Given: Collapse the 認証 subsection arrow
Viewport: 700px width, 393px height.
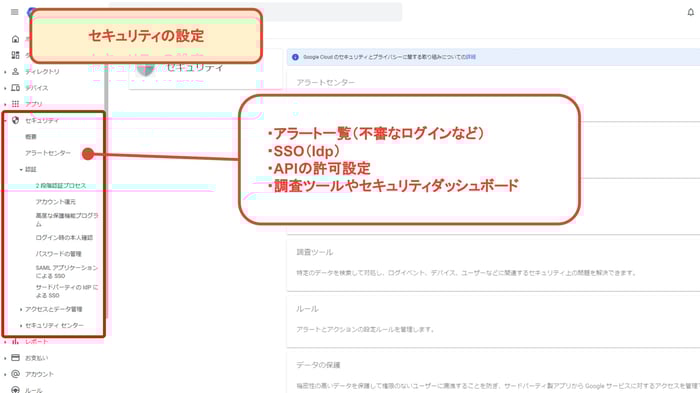Looking at the screenshot, I should coord(21,170).
